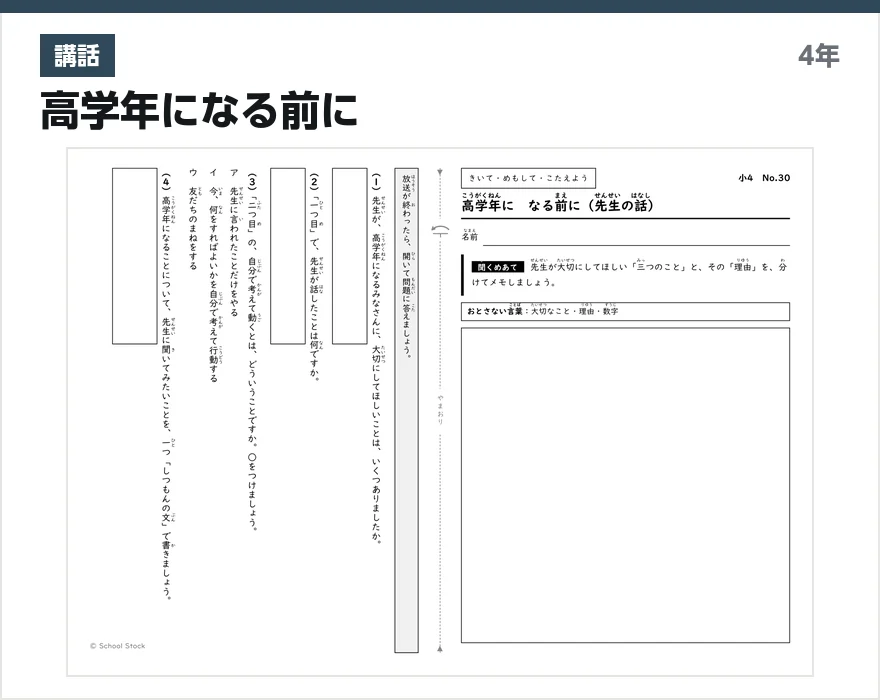The width and height of the screenshot is (880, 700).
Task: Click the answer box for question (1)
Action: 350,256
